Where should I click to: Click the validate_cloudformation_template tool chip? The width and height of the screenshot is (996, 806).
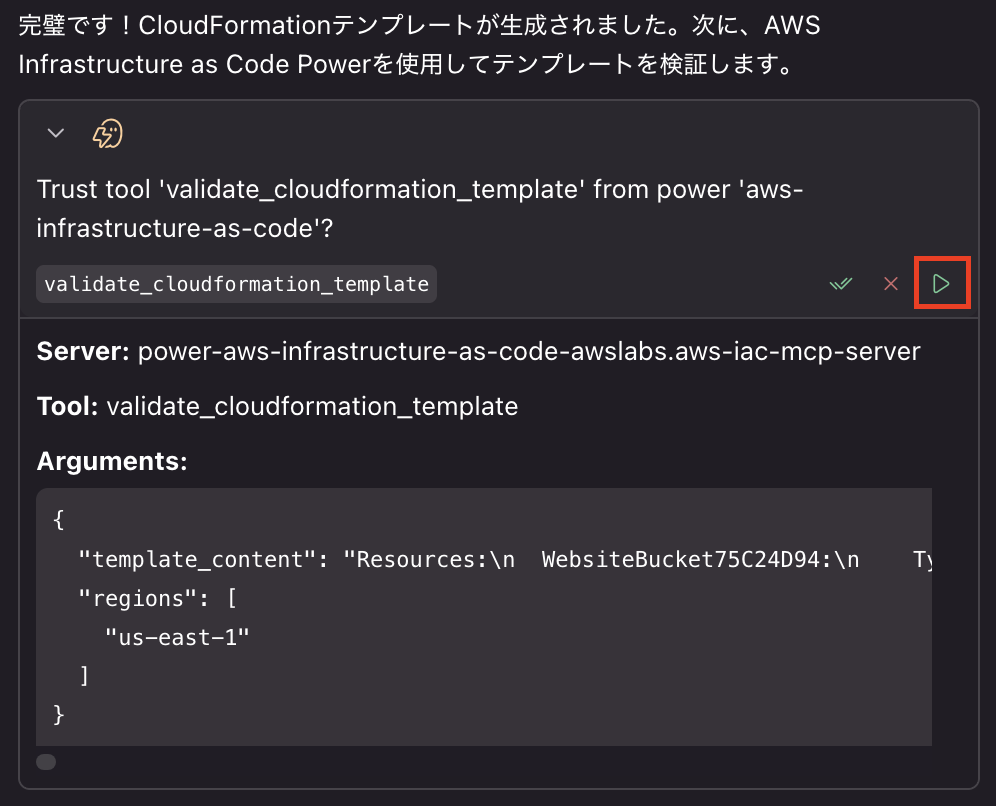[236, 284]
